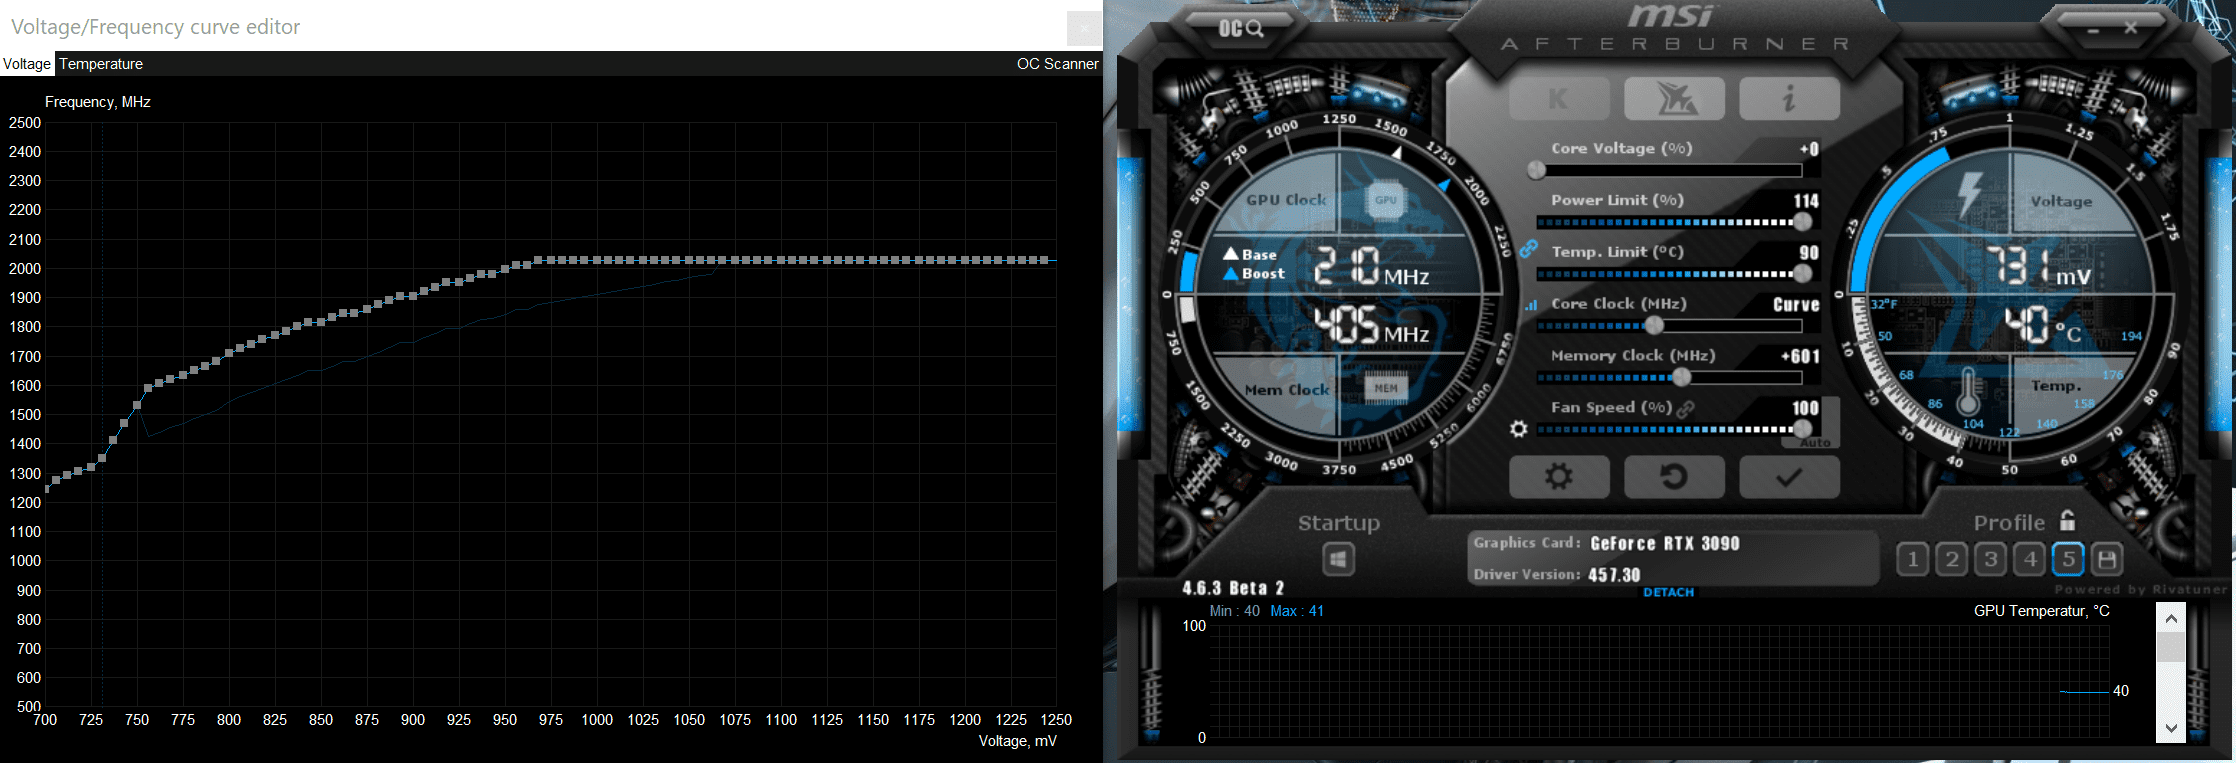
Task: Click the Temp. Limit value 90
Action: tap(1810, 253)
